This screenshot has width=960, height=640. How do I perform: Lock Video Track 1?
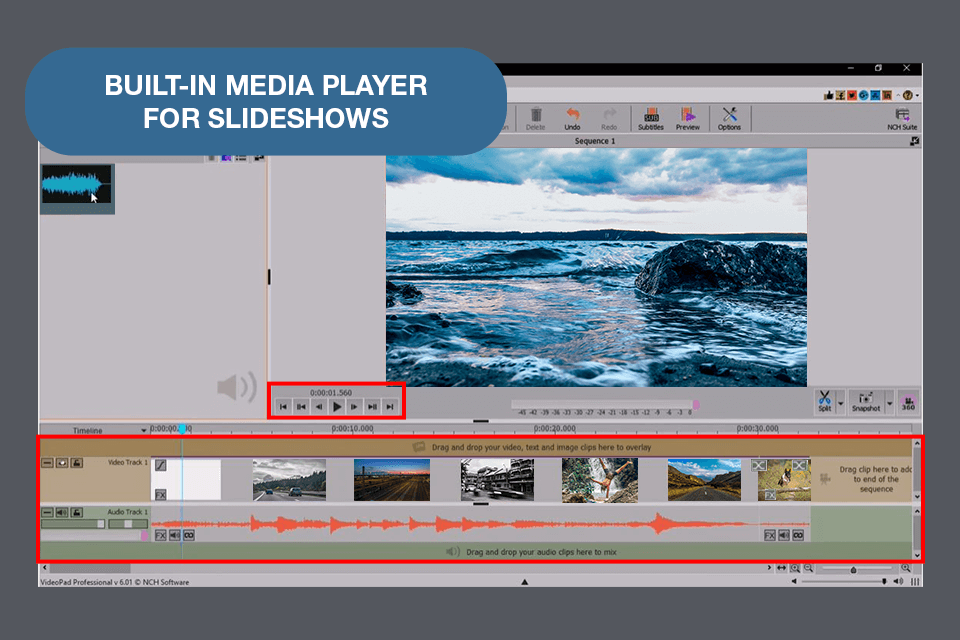77,462
